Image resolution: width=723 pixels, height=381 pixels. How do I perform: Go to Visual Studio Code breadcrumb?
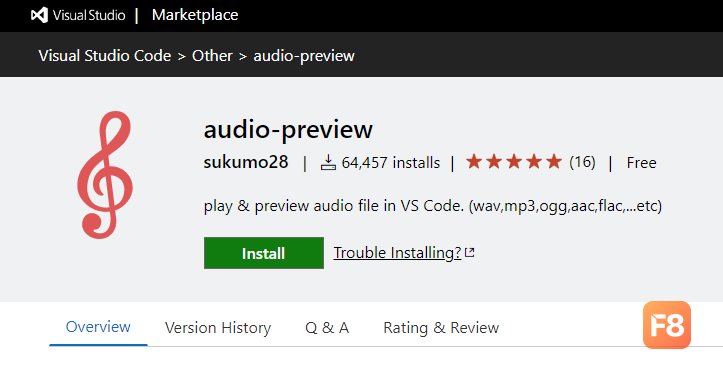pos(105,56)
